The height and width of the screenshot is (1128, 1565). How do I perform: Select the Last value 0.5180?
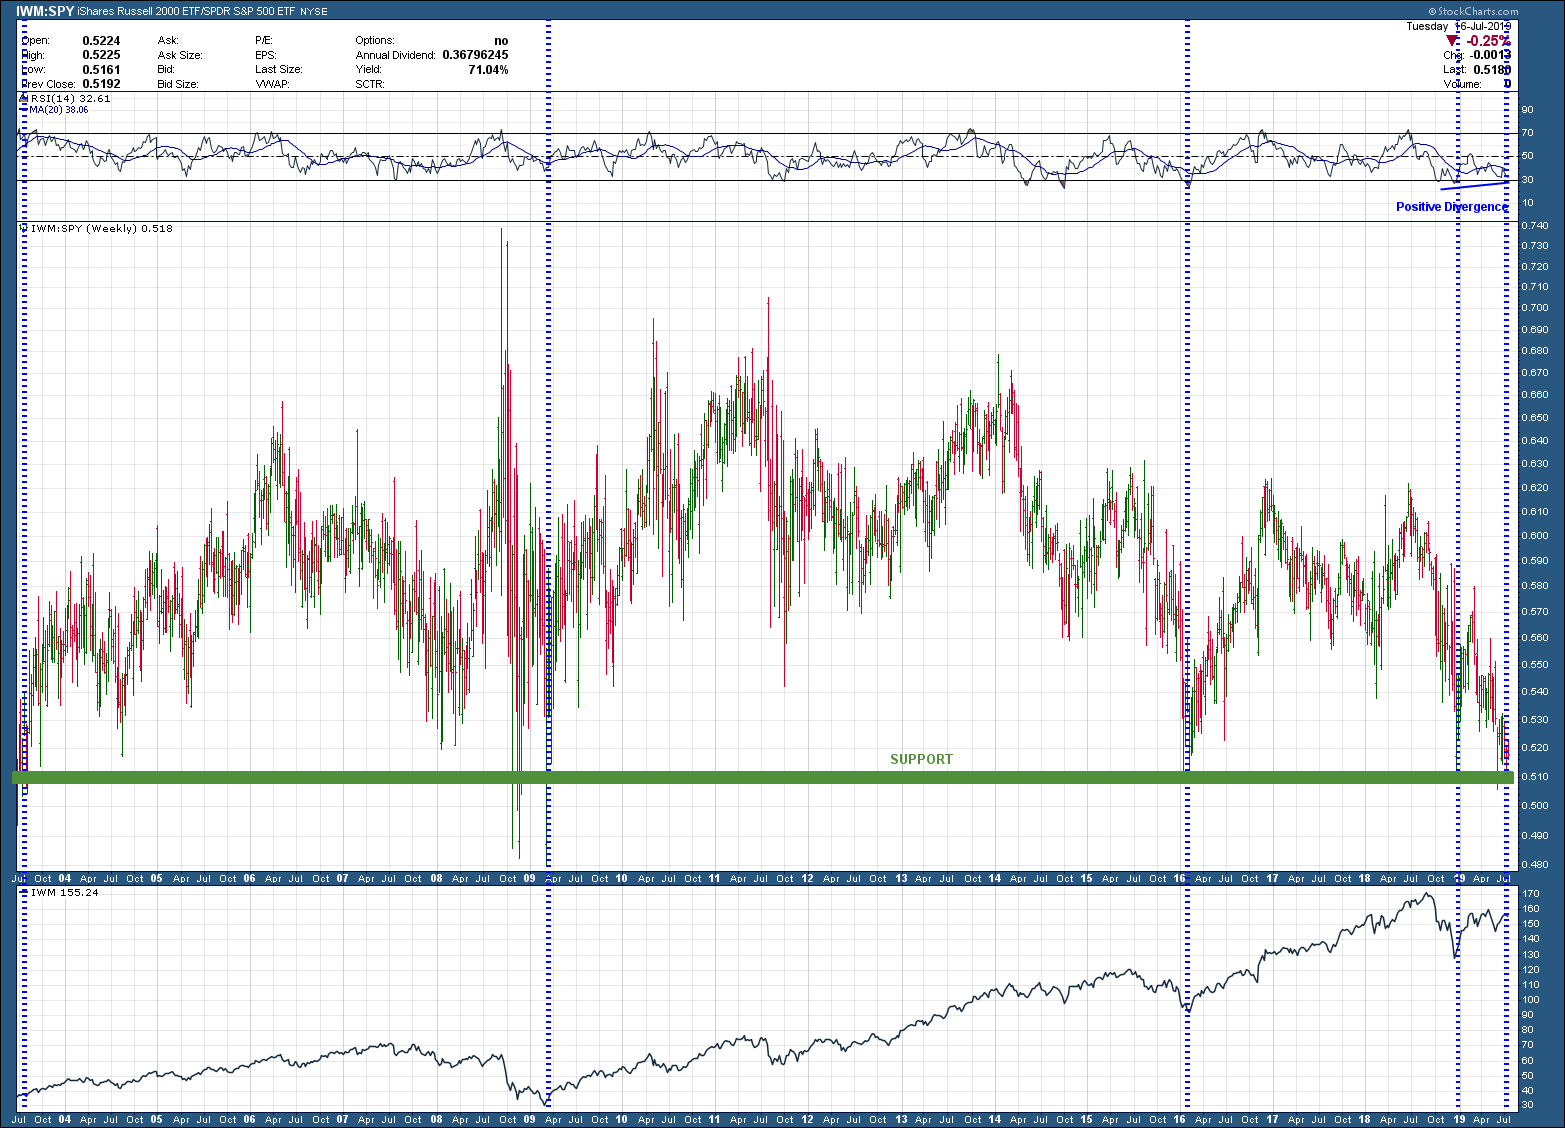coord(1491,70)
